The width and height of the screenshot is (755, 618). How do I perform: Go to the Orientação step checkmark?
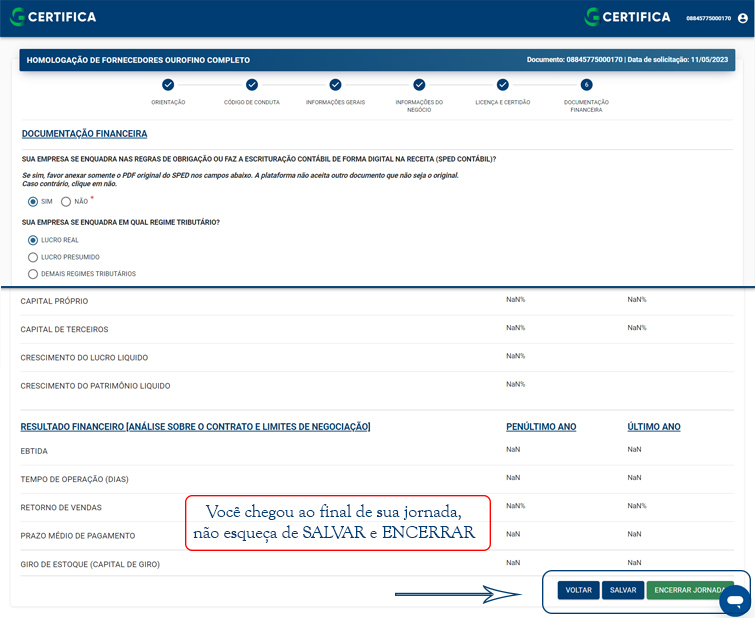coord(168,85)
